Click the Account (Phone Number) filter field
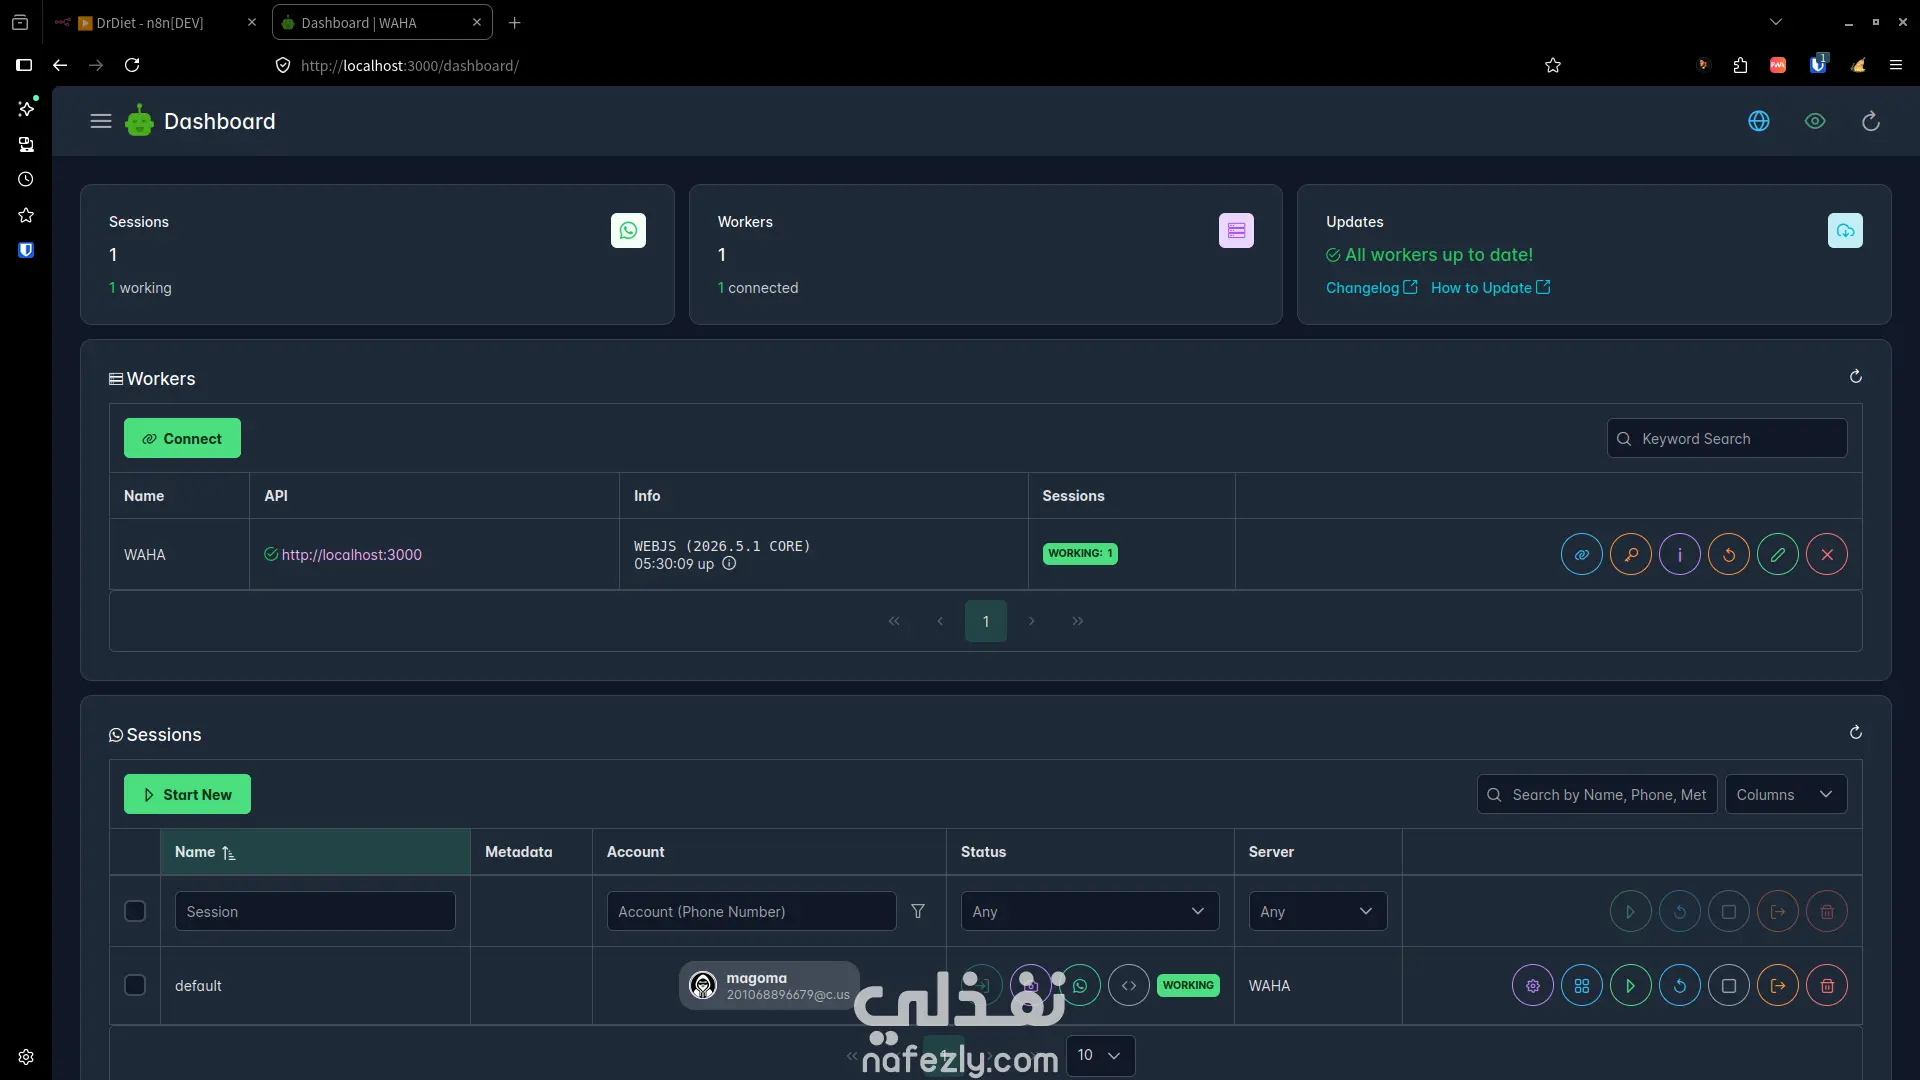 (x=751, y=911)
